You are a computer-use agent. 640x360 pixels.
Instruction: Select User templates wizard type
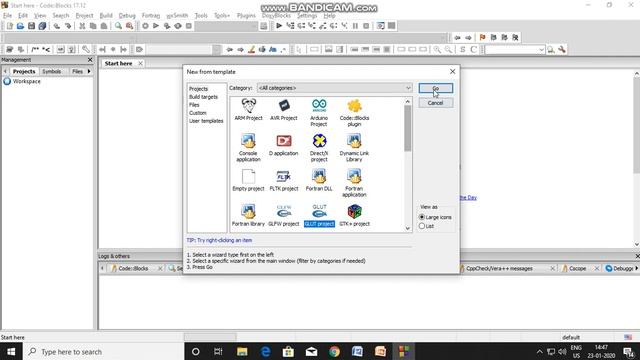click(206, 121)
